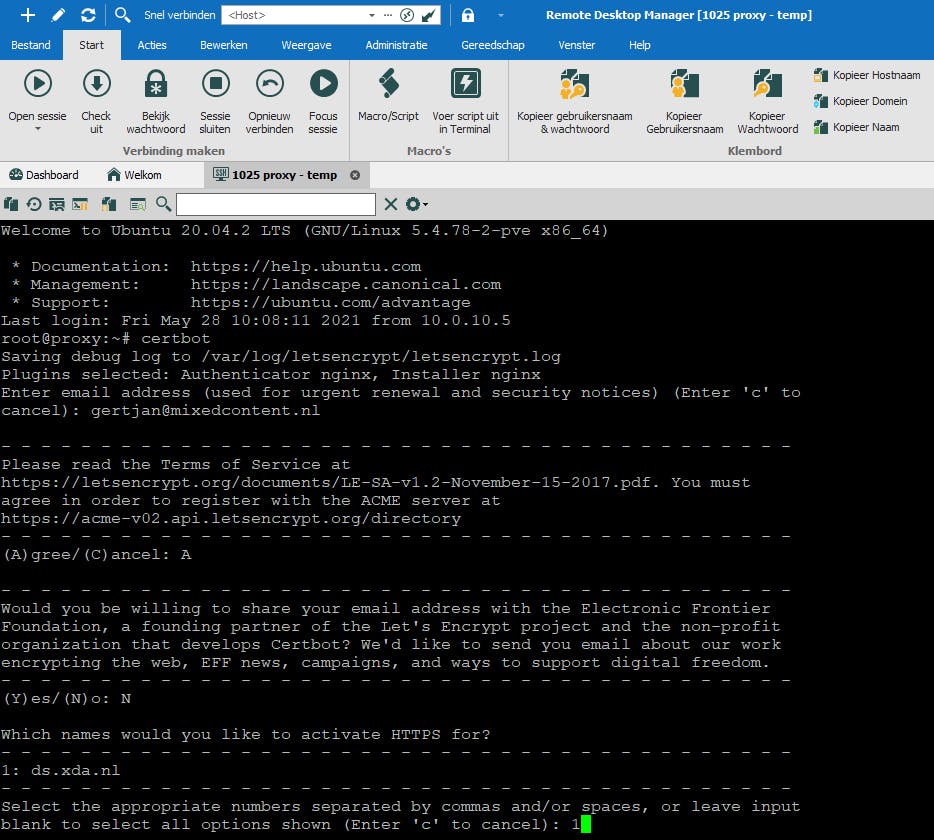Click the Kopieer Domein button

pyautogui.click(x=860, y=101)
